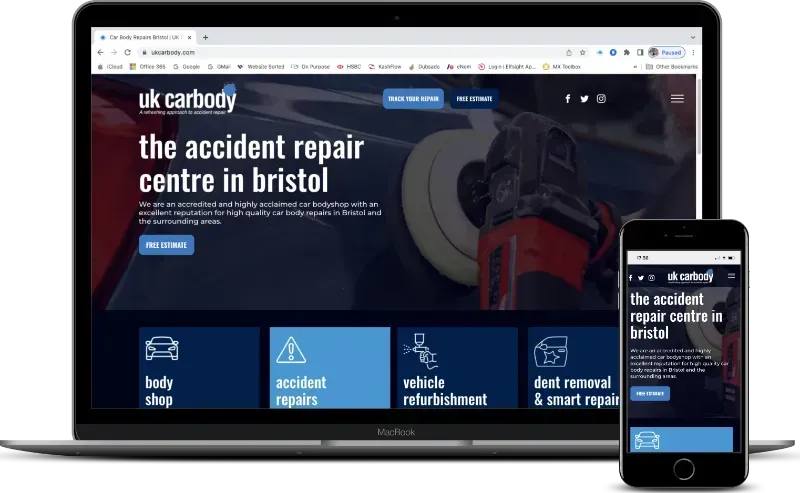Open the Login Elfsight bookmark
This screenshot has width=800, height=493.
tap(507, 66)
